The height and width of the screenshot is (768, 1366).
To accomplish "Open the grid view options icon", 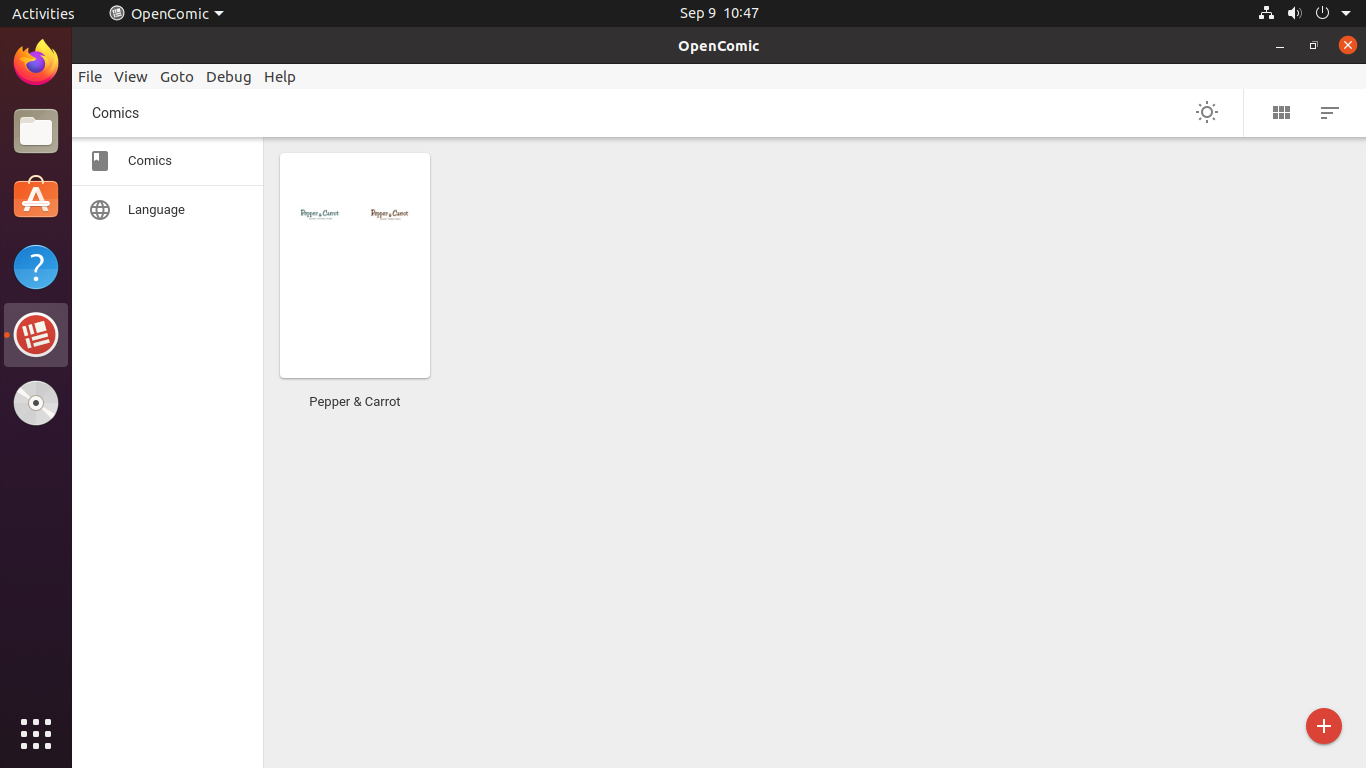I will 1281,113.
